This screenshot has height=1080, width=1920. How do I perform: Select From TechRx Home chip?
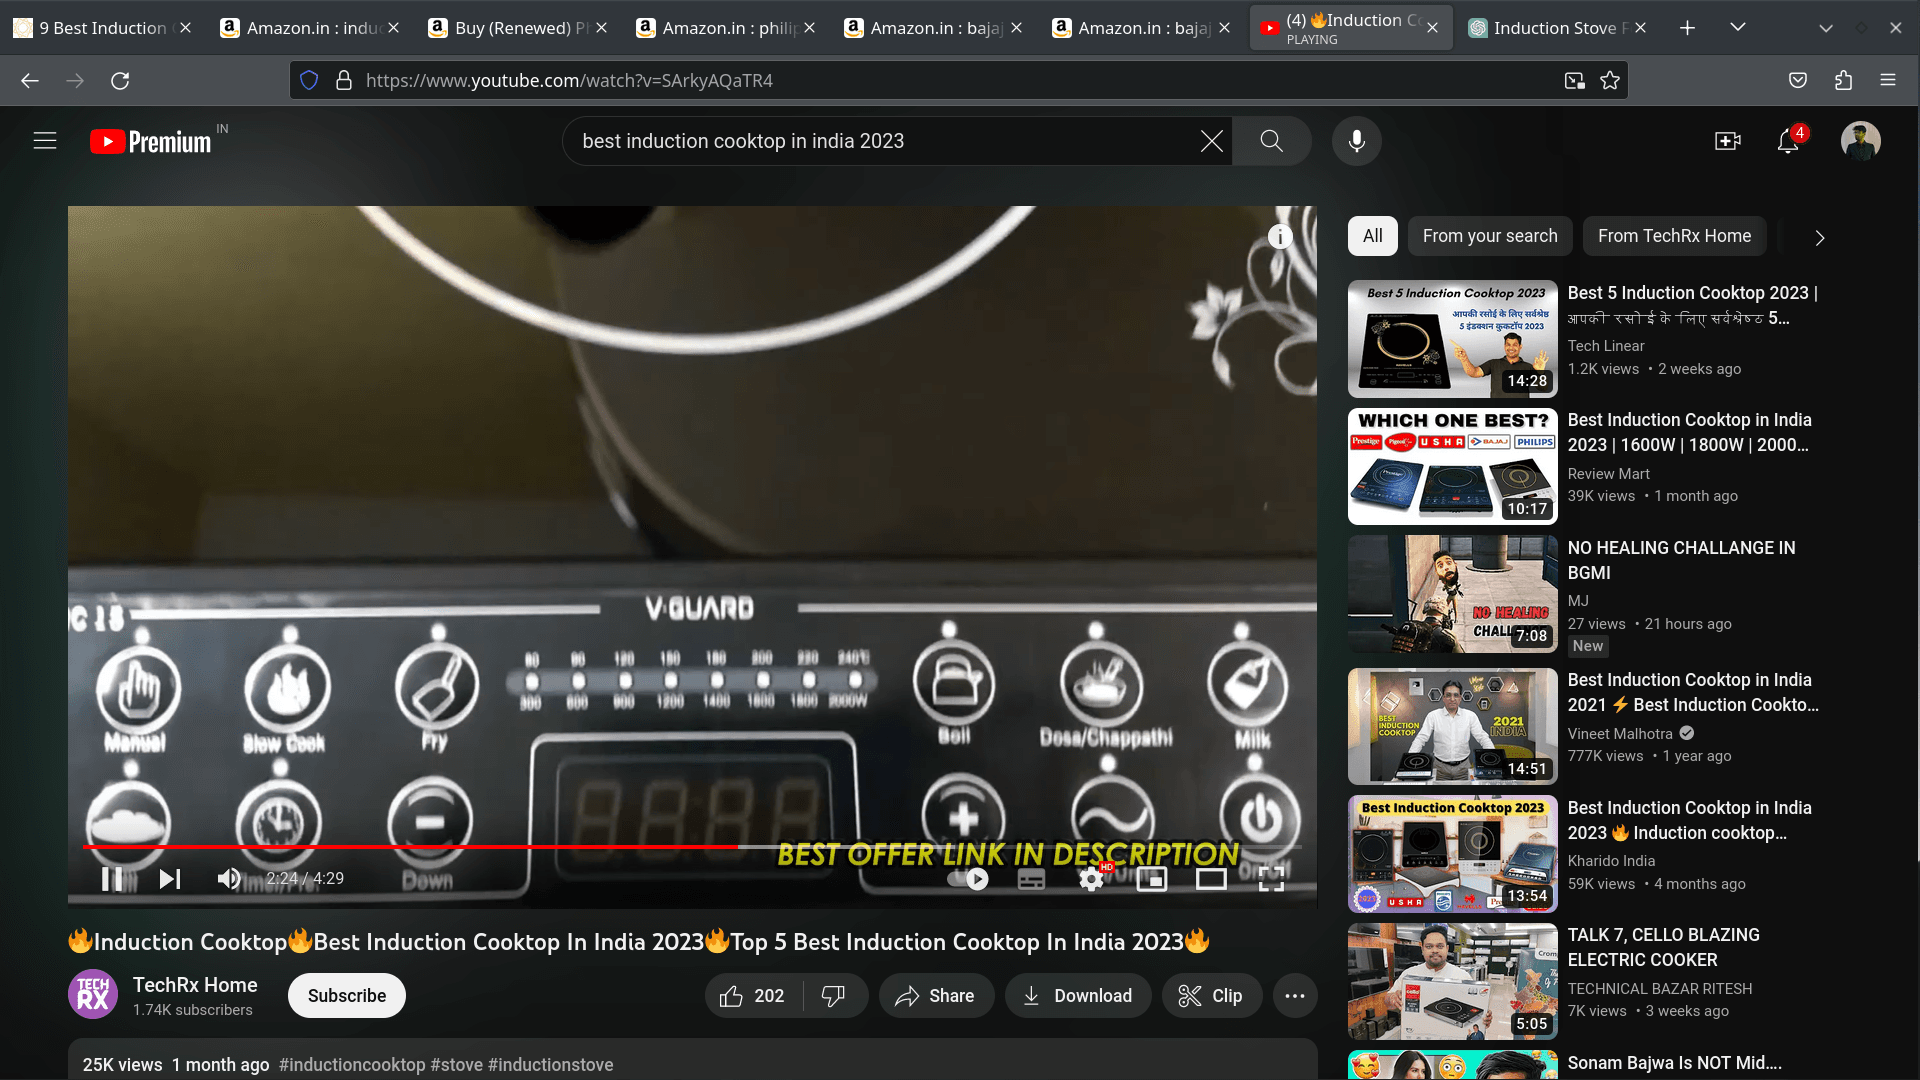tap(1674, 236)
